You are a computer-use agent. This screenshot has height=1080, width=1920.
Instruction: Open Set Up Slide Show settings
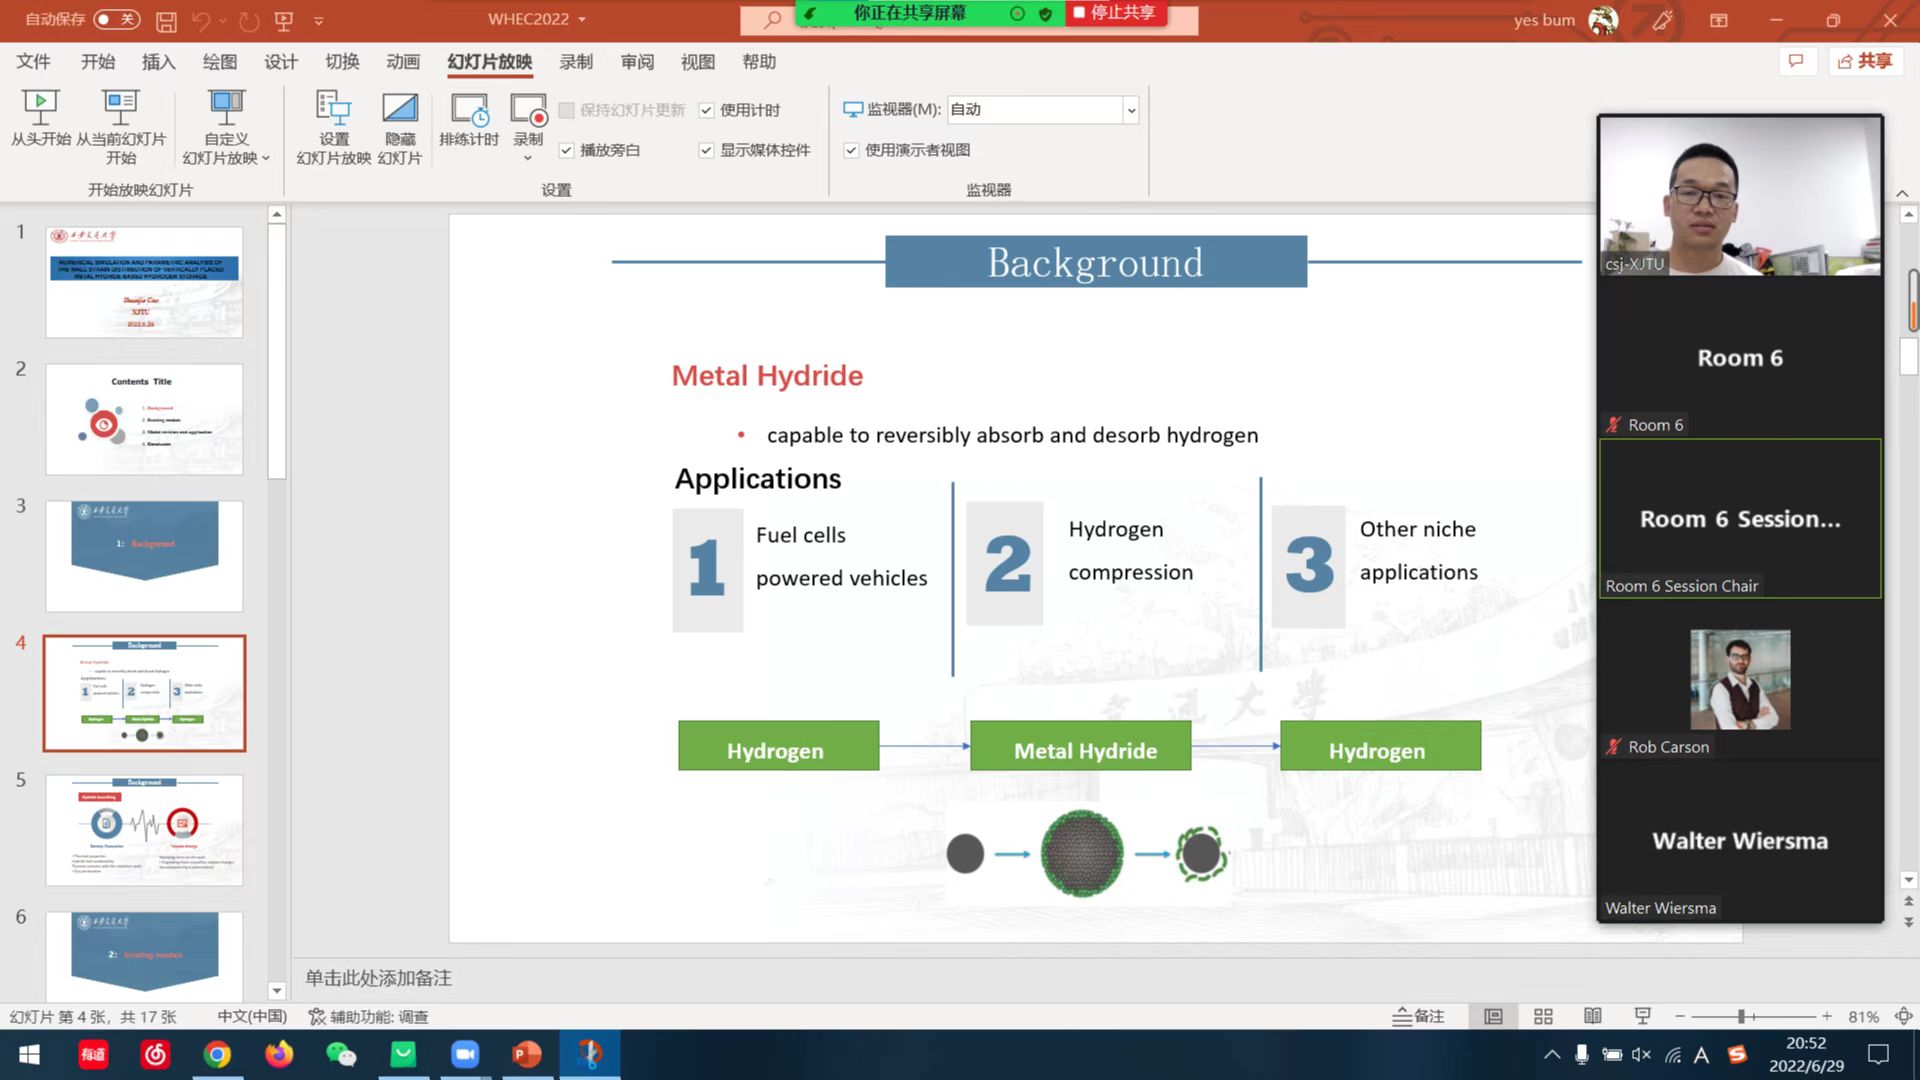pyautogui.click(x=333, y=108)
